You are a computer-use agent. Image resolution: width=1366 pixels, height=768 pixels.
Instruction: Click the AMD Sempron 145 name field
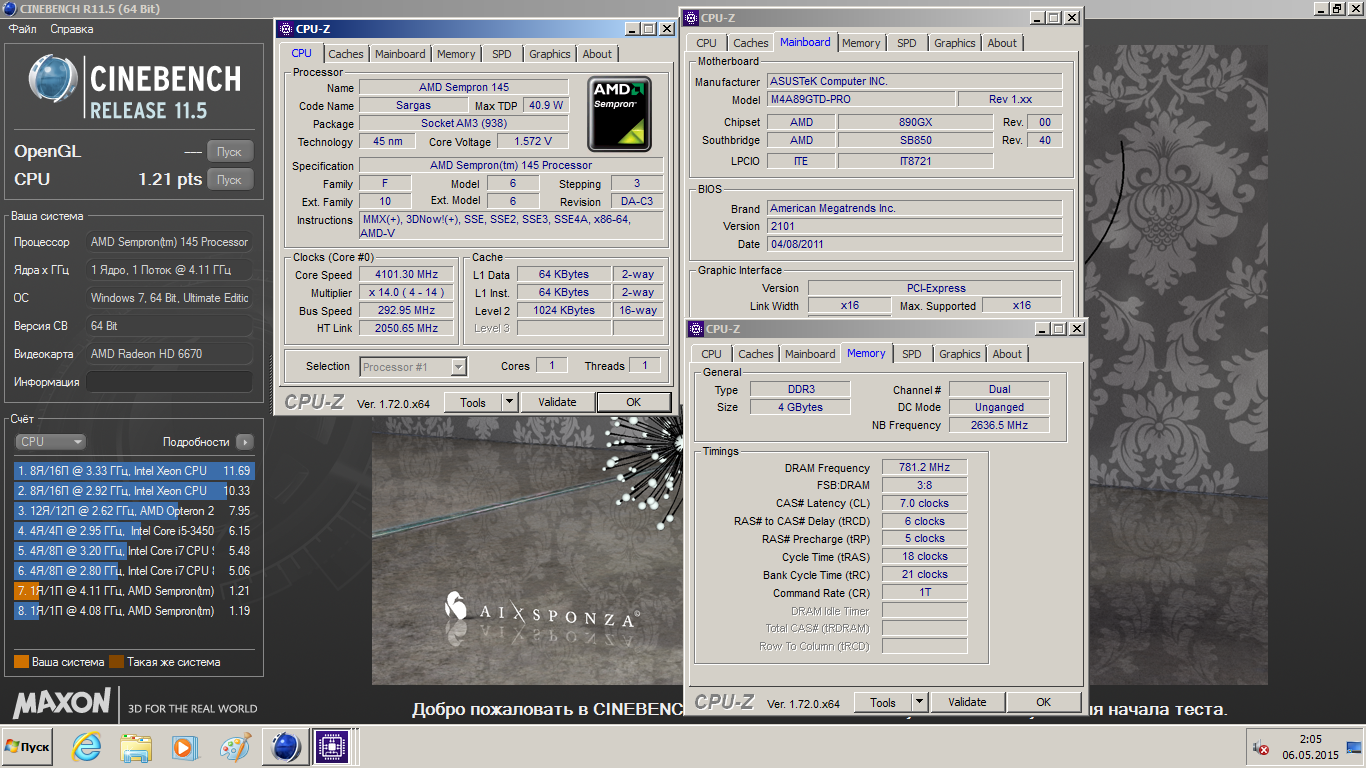click(x=466, y=88)
